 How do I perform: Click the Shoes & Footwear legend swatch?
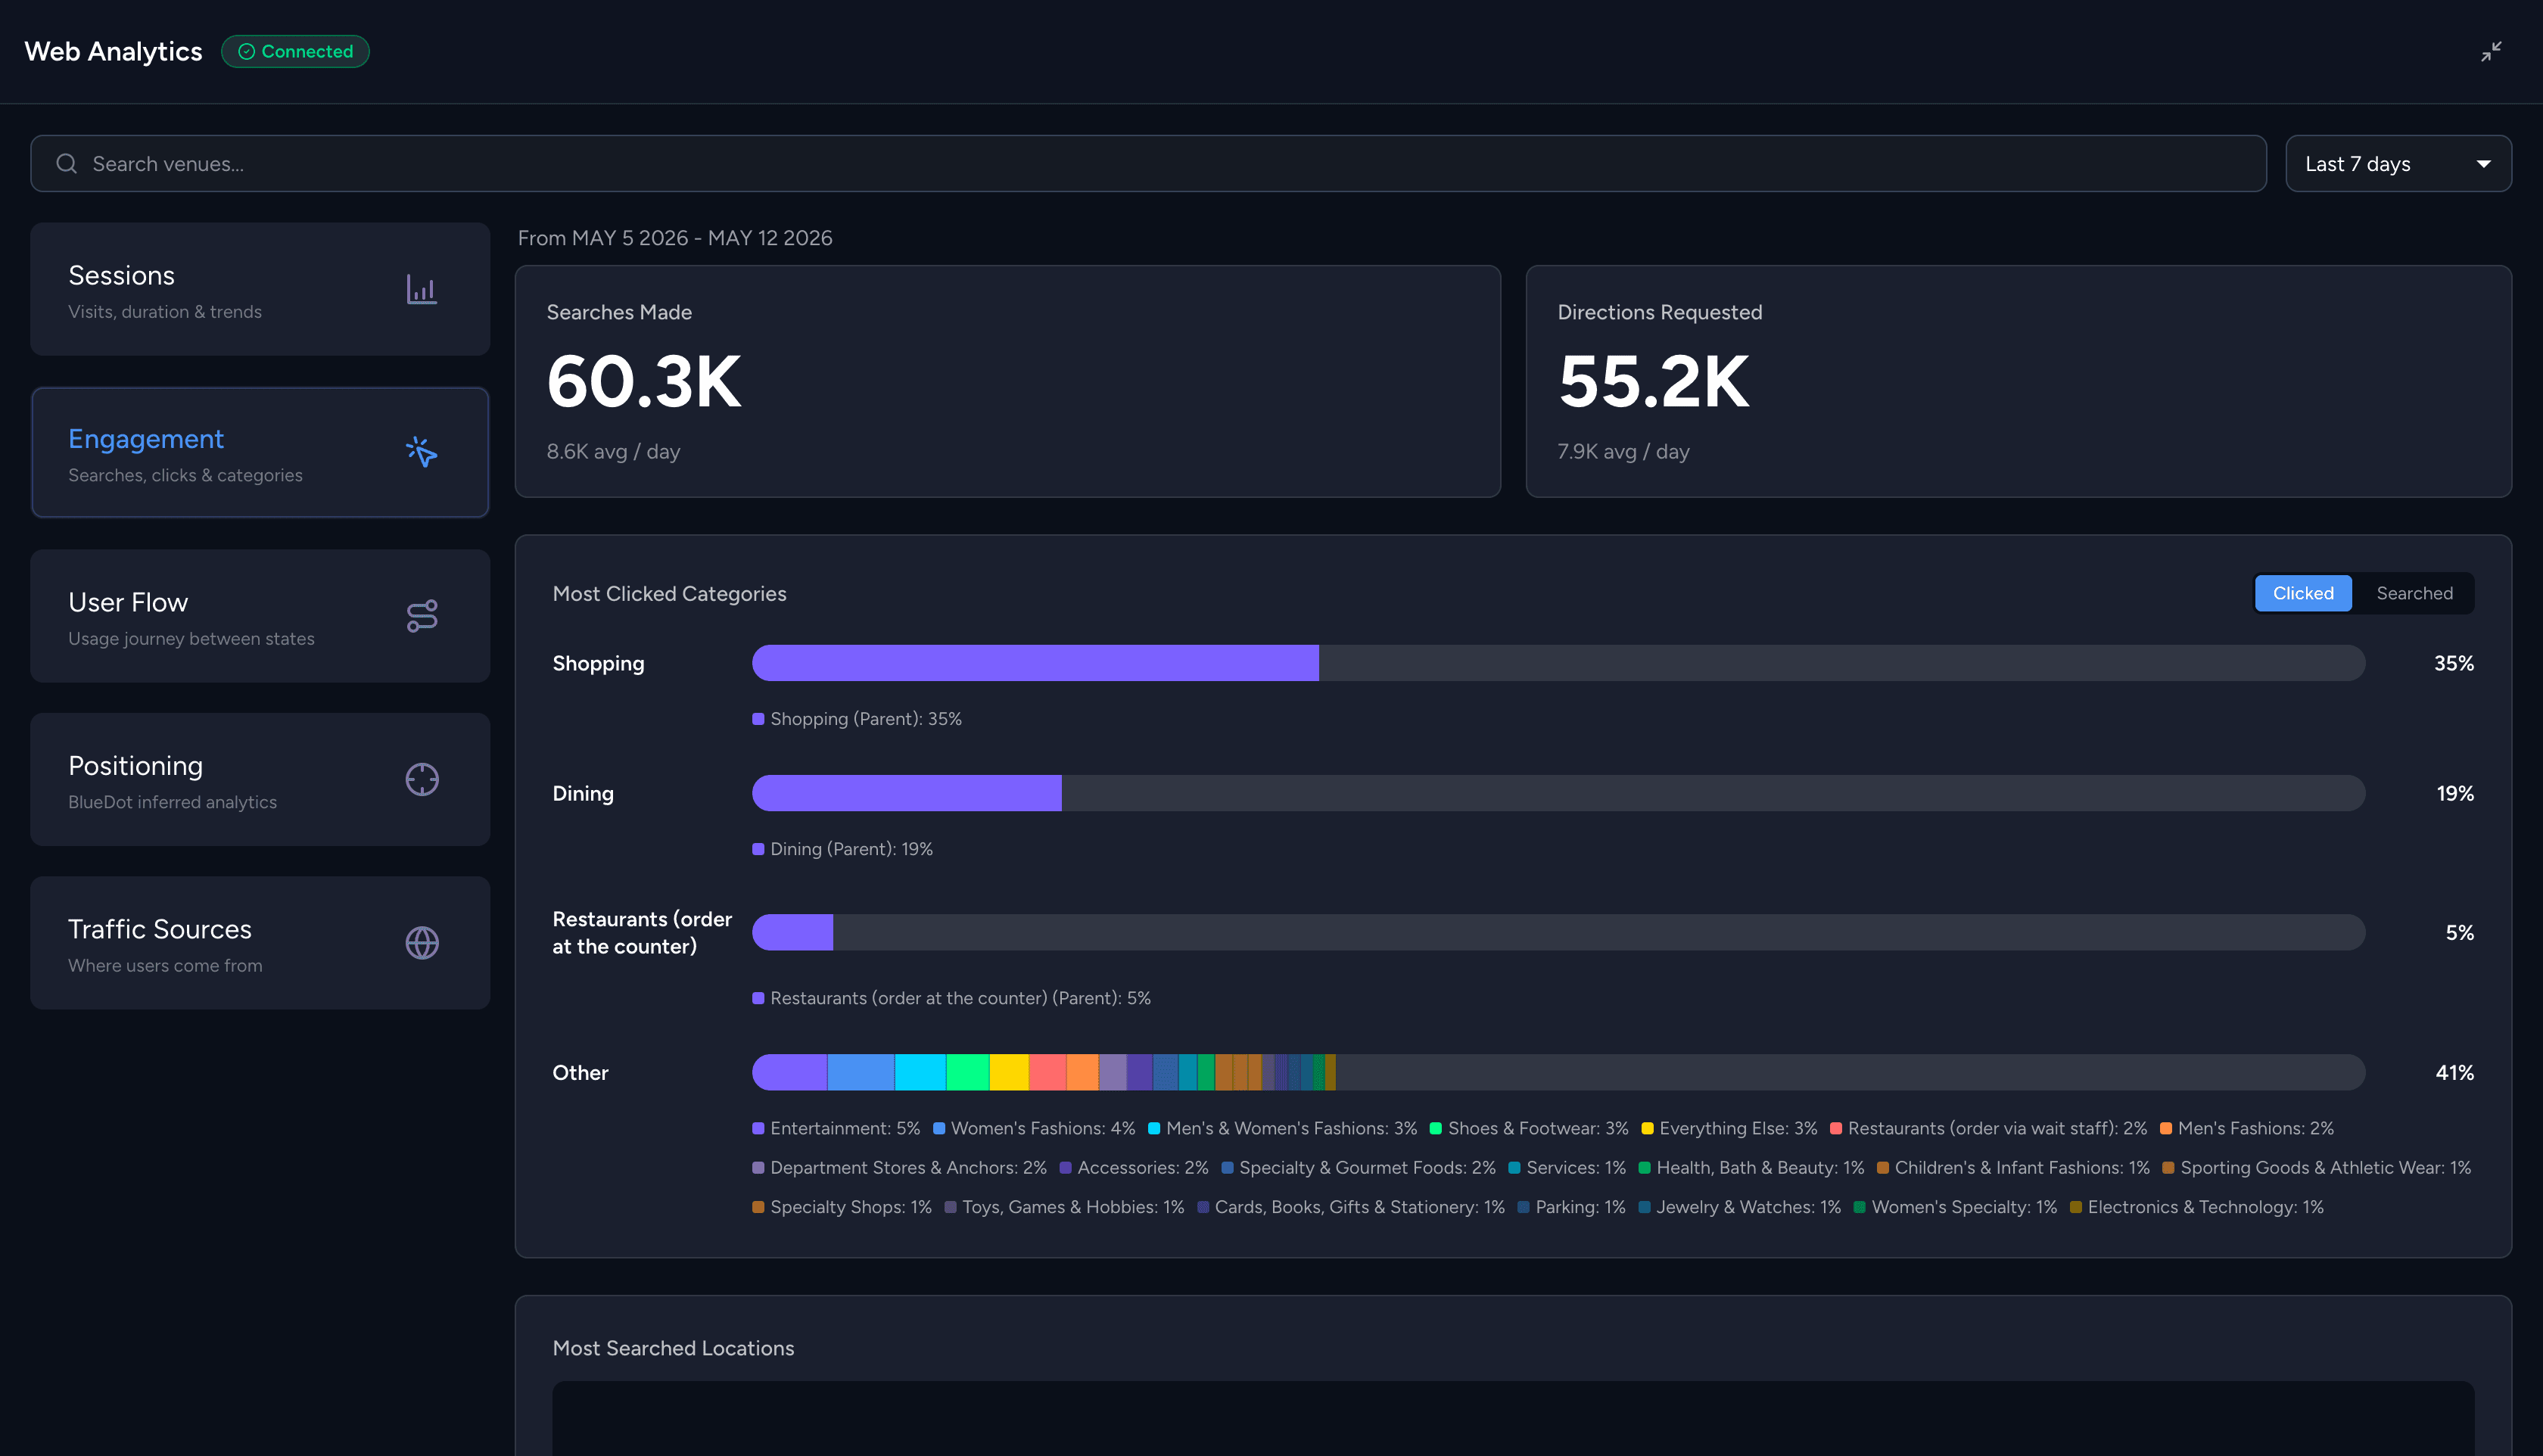[x=1436, y=1128]
